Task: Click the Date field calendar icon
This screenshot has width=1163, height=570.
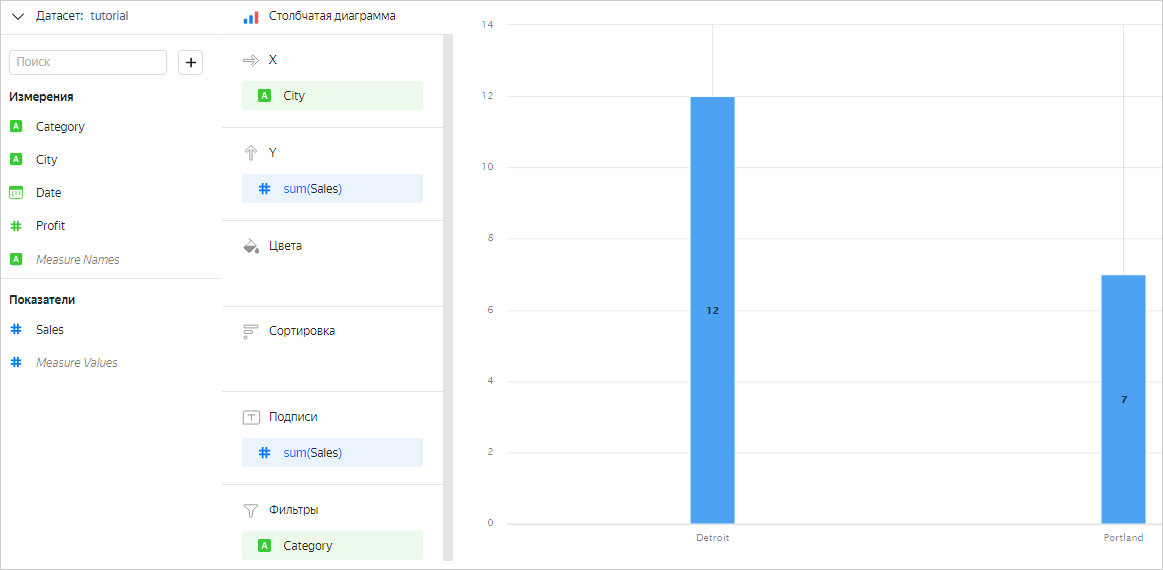Action: pos(16,193)
